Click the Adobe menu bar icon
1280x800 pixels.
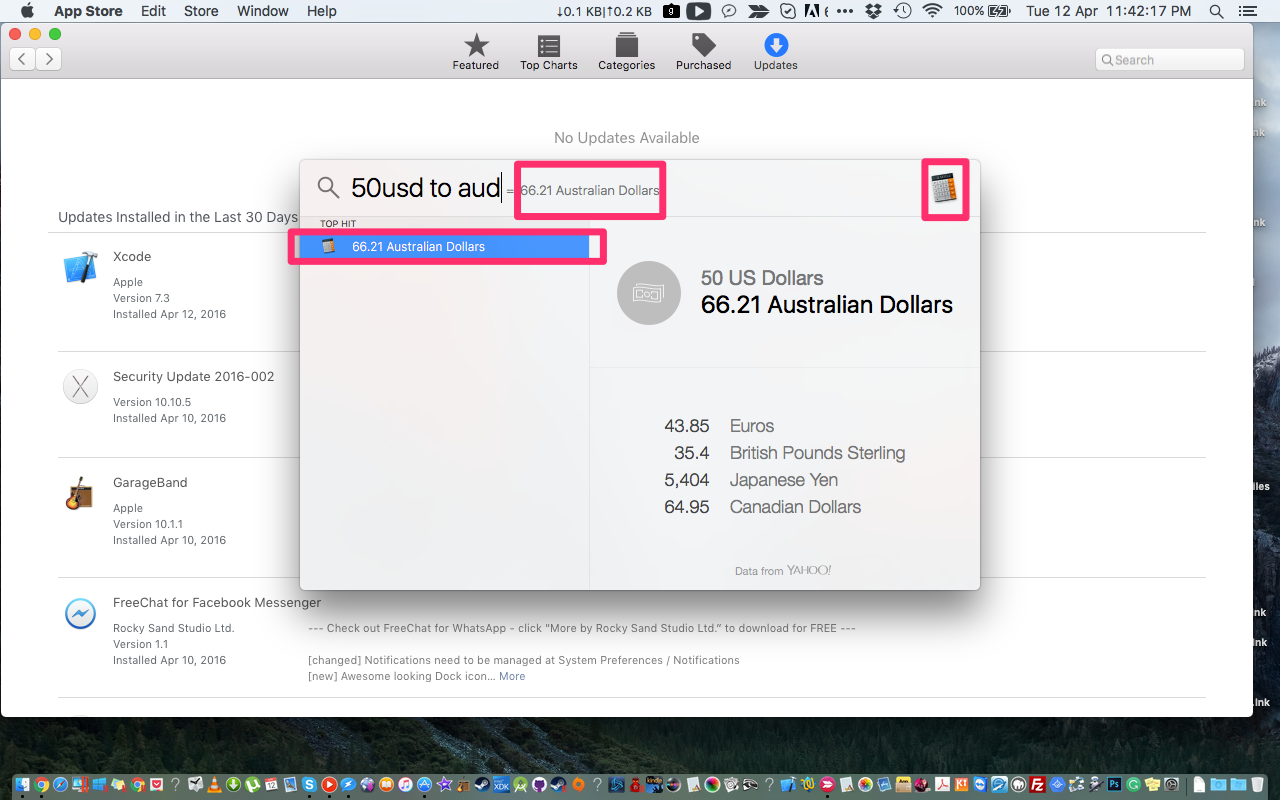click(812, 11)
